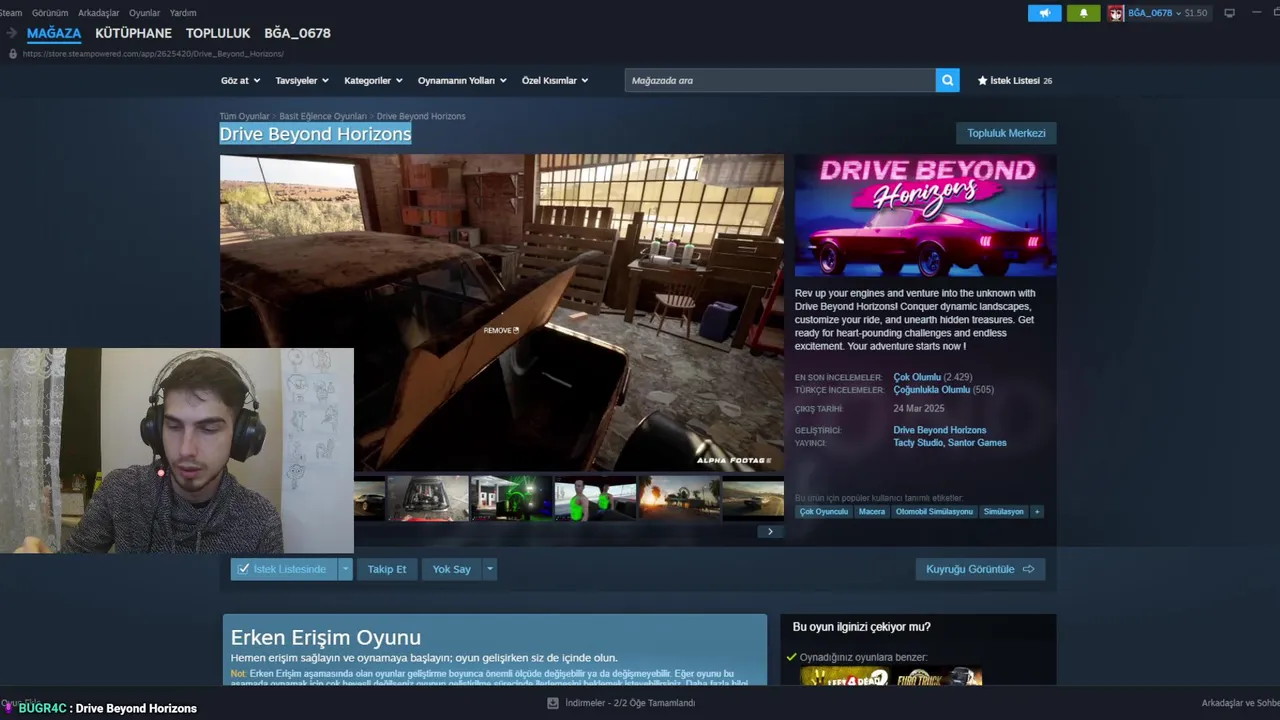The width and height of the screenshot is (1280, 720).
Task: Switch to the MAĞAZA tab
Action: (x=54, y=33)
